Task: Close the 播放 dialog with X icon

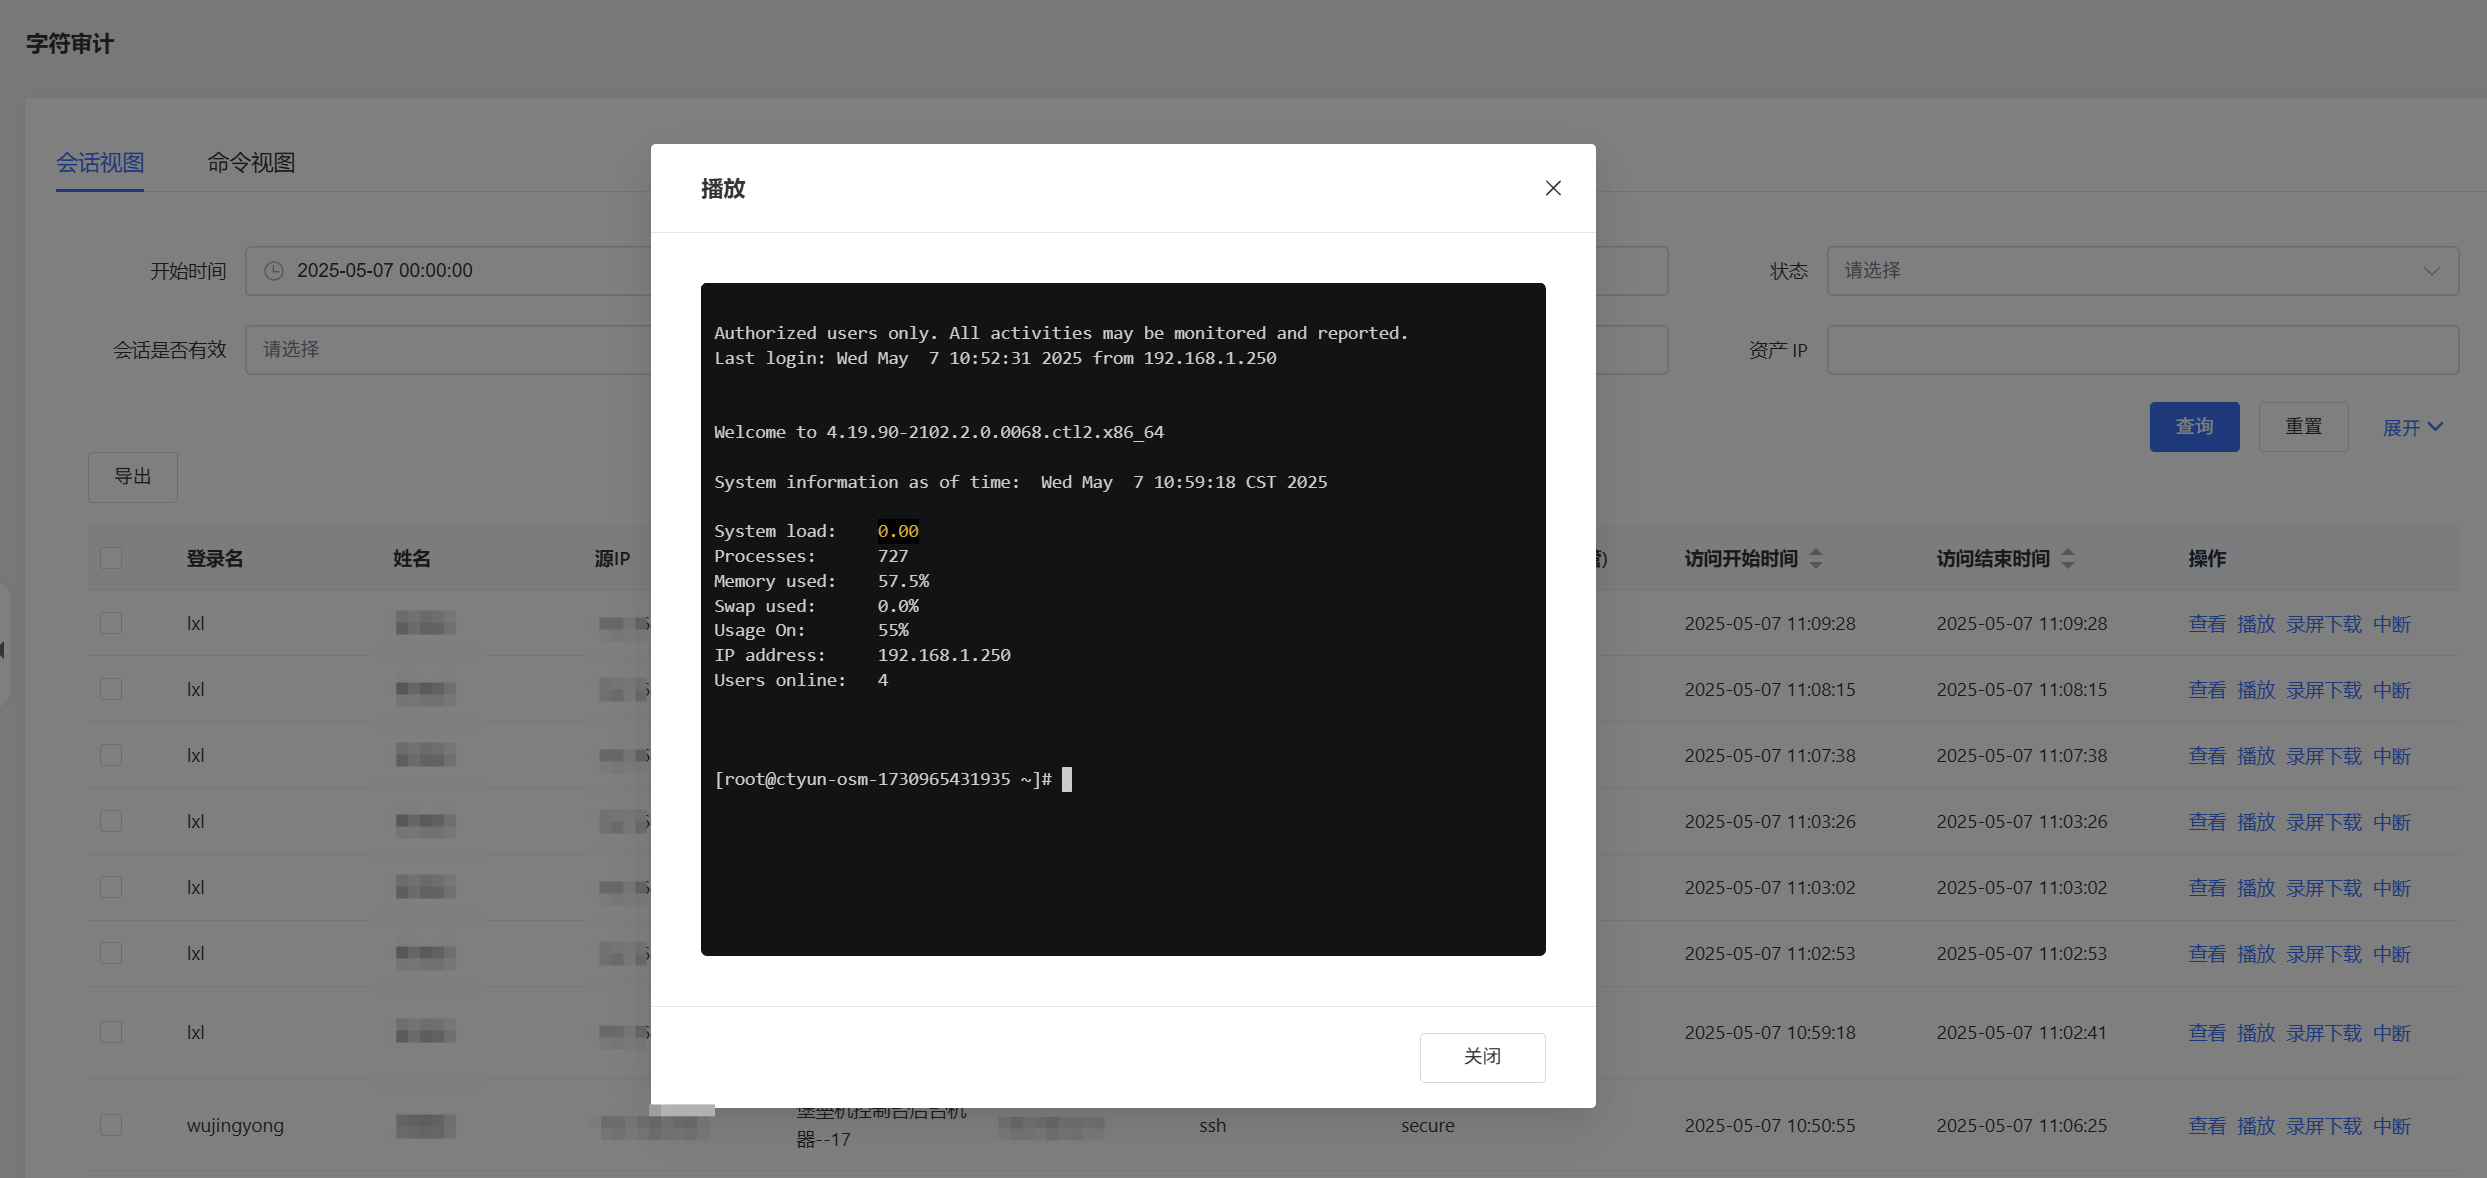Action: tap(1552, 188)
